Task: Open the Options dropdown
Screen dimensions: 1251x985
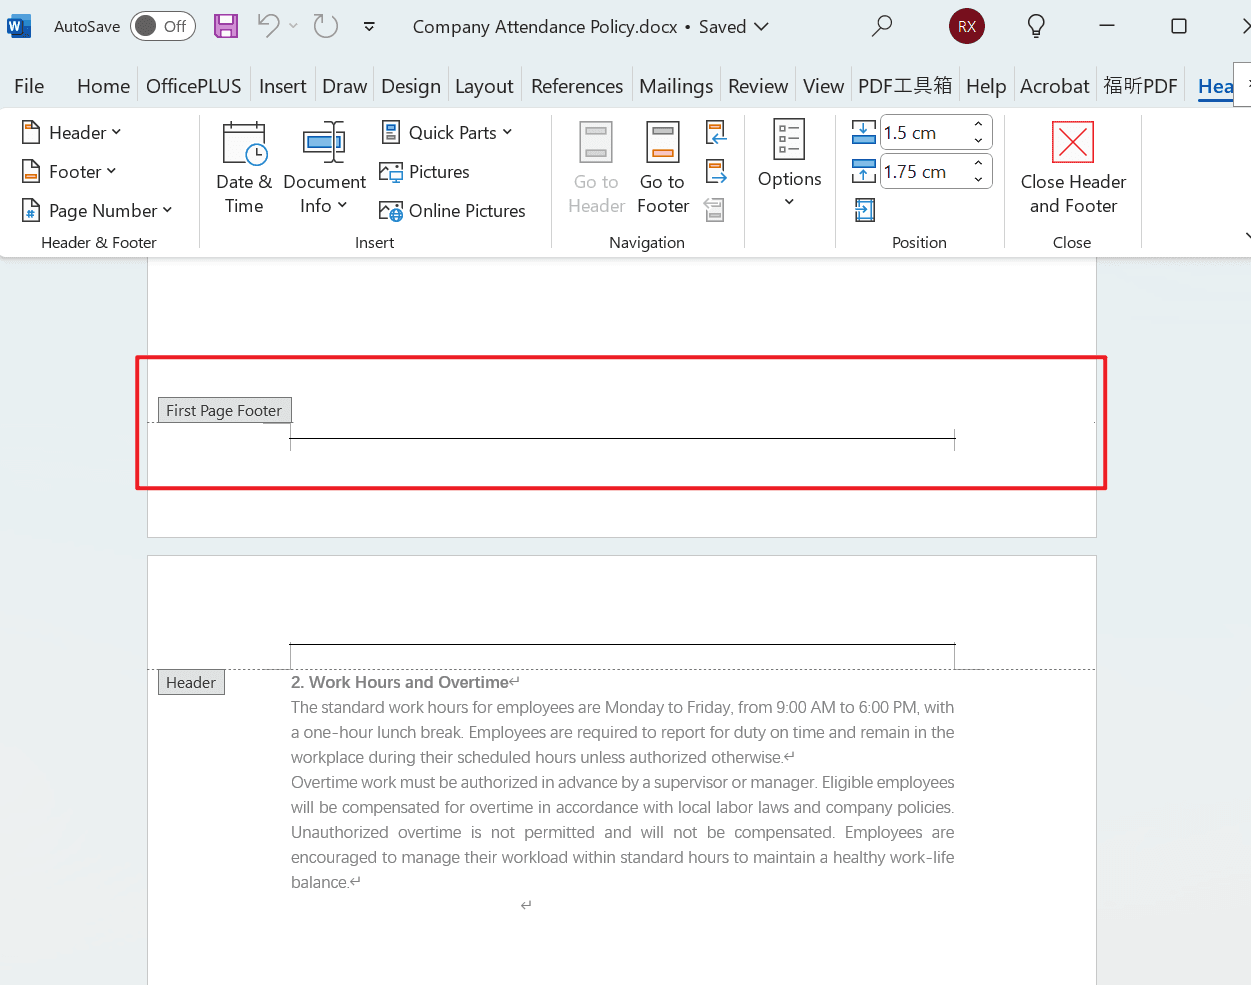Action: click(x=789, y=165)
